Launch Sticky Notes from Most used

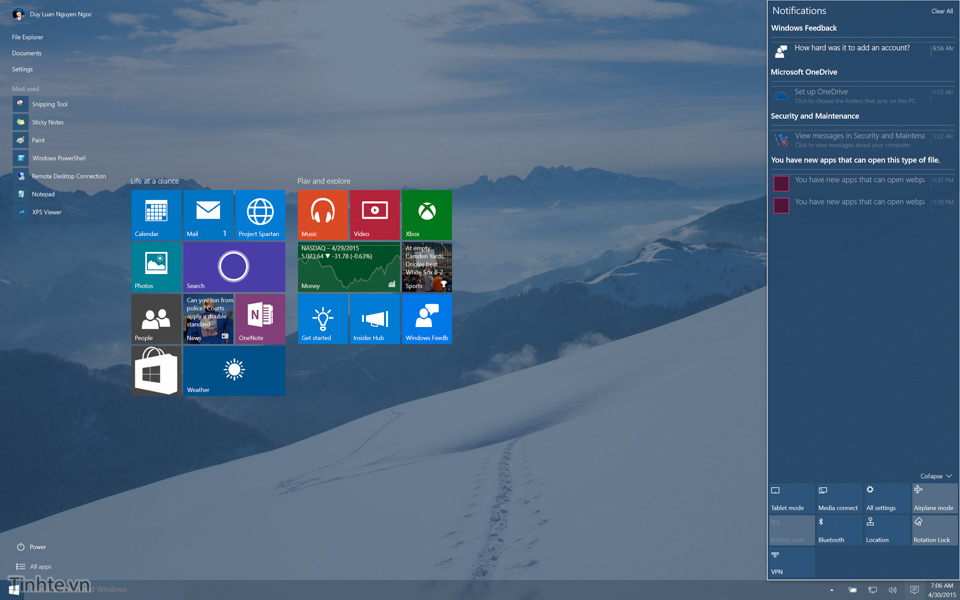point(39,122)
